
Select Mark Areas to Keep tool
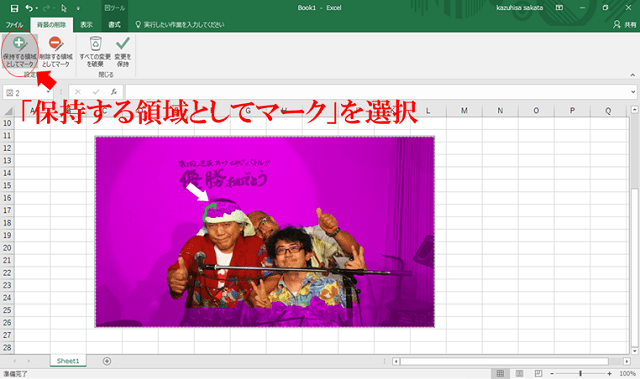(20, 52)
